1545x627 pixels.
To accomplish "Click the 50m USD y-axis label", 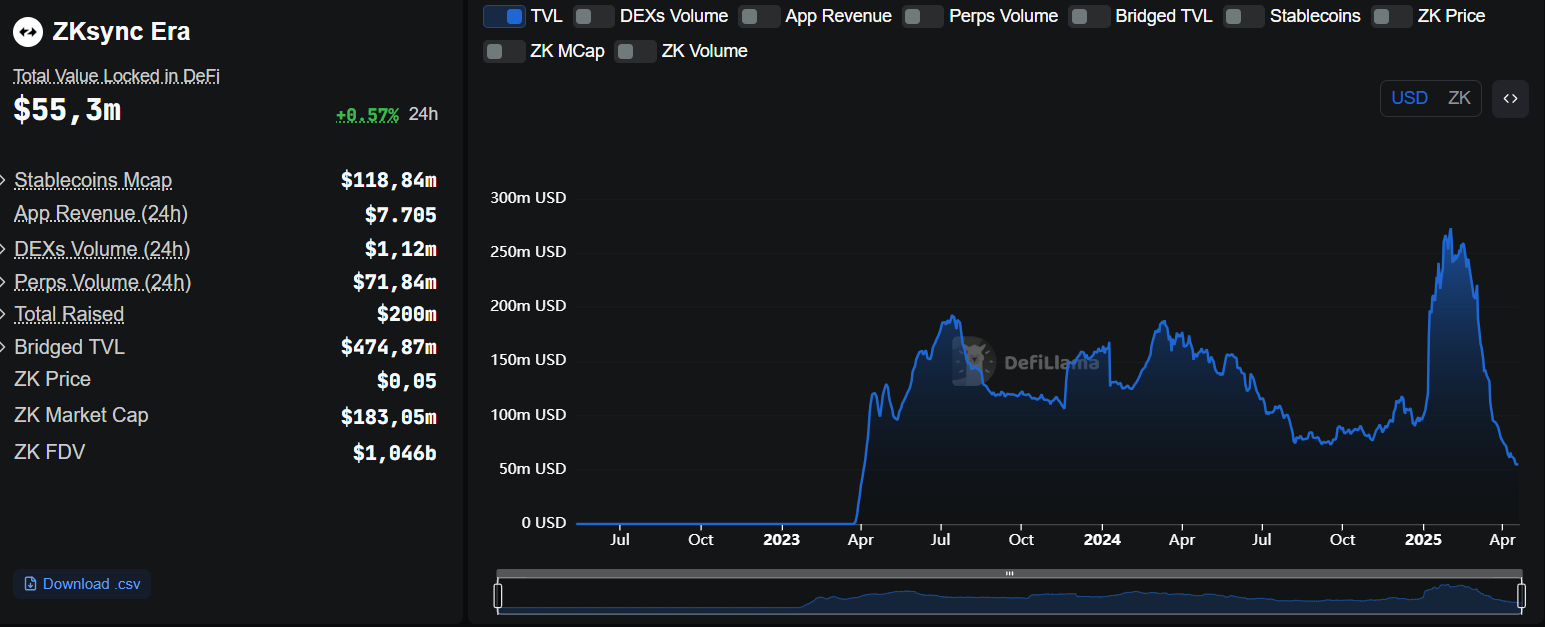I will click(532, 469).
